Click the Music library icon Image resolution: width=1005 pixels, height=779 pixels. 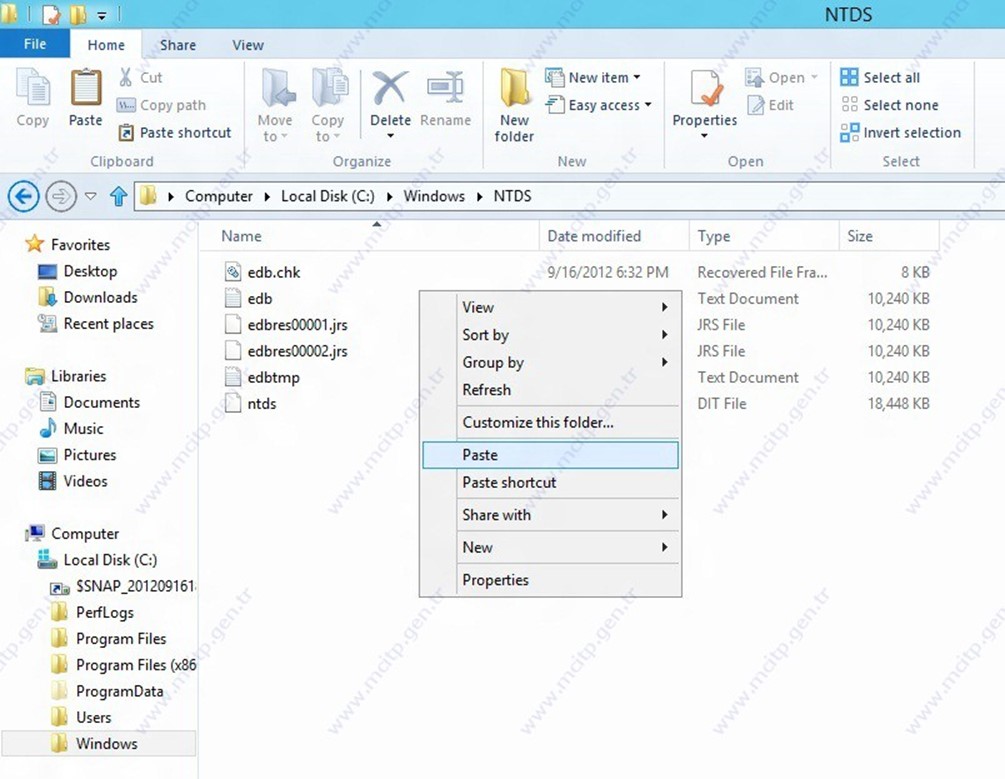click(47, 428)
